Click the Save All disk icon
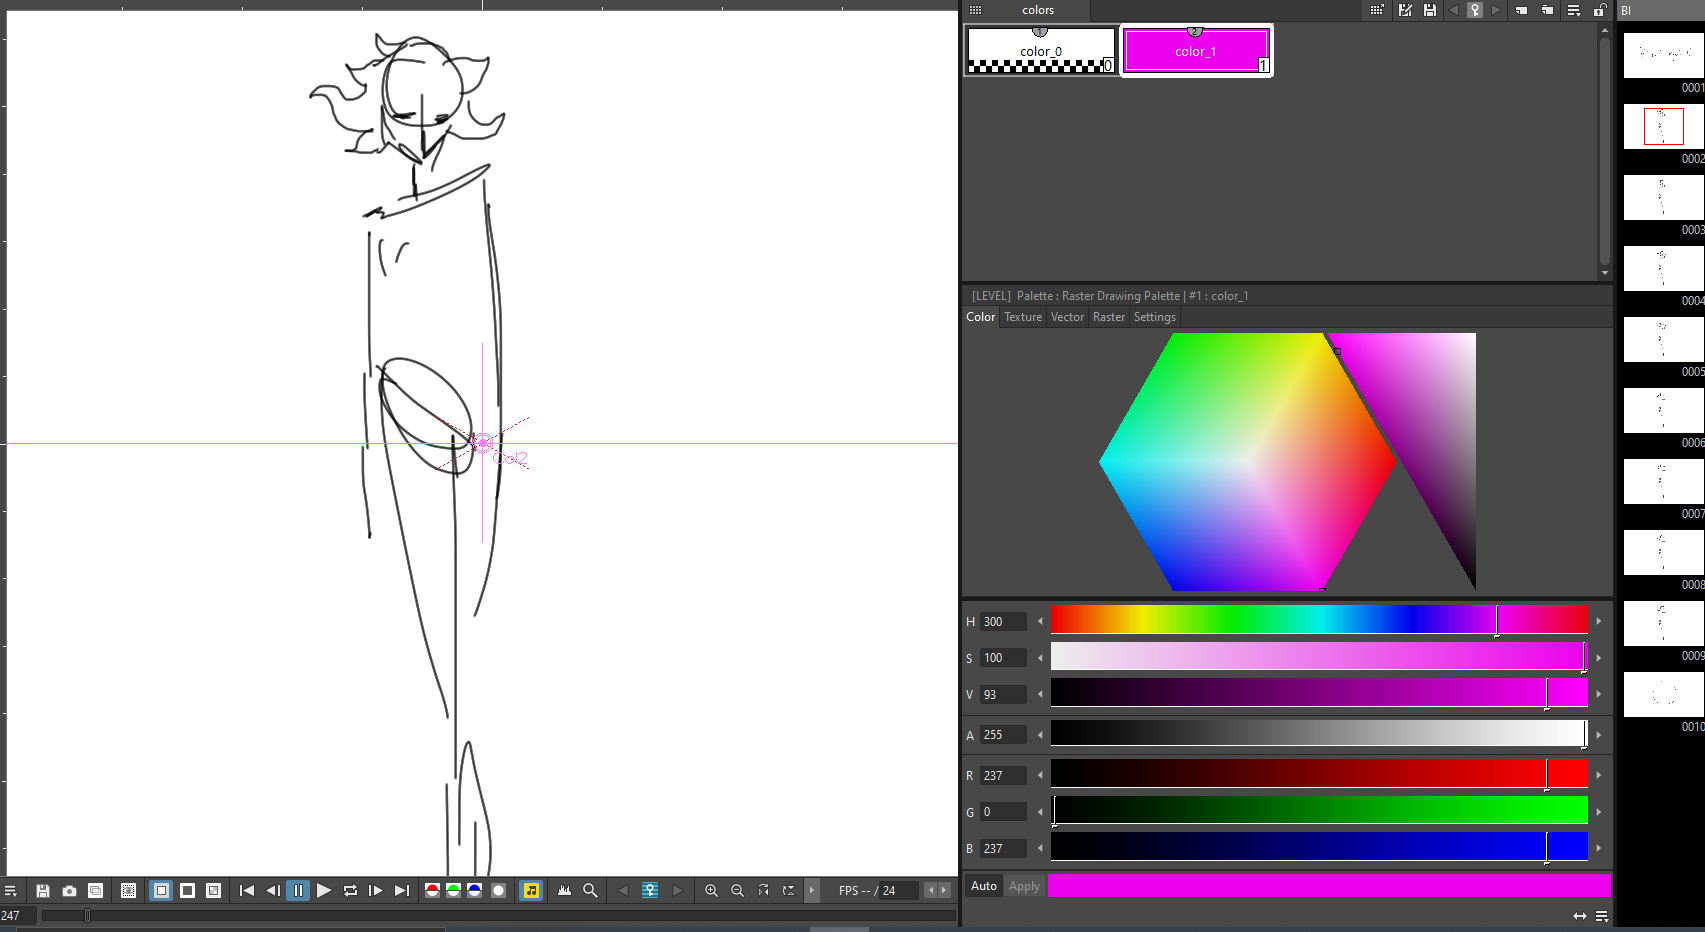Viewport: 1705px width, 932px height. [x=43, y=890]
